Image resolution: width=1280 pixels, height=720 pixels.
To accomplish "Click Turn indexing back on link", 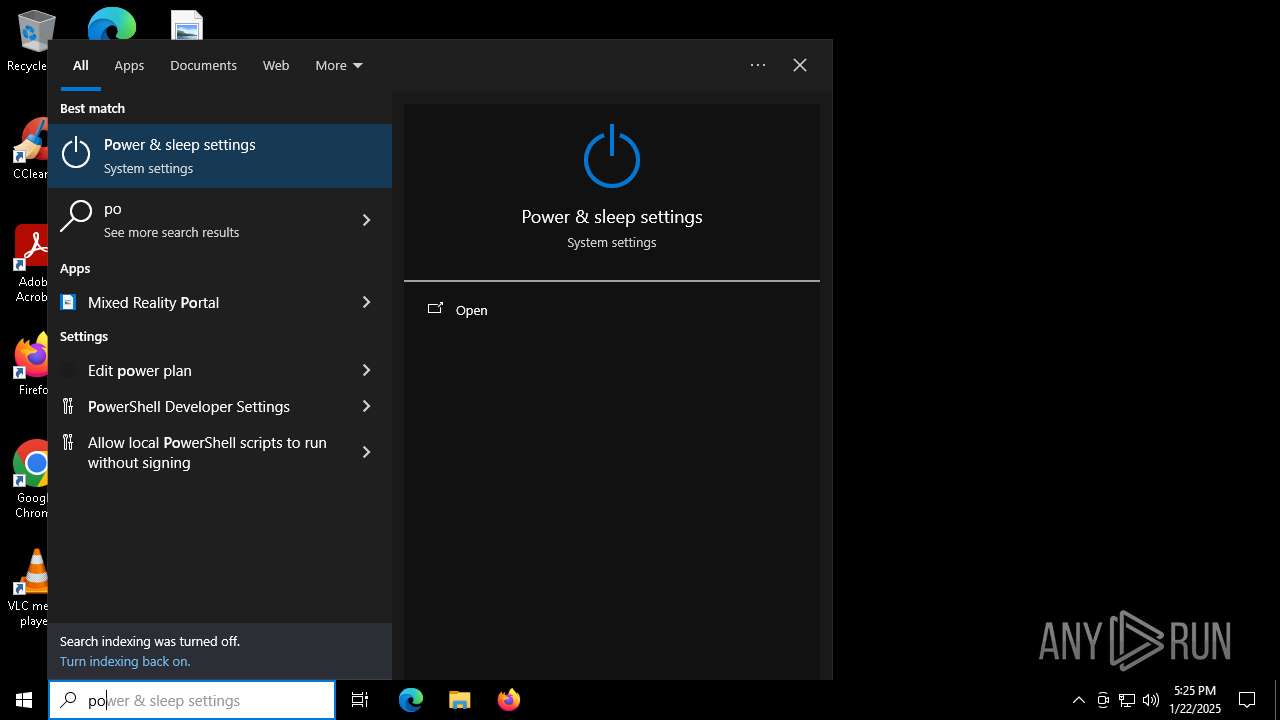I will [125, 661].
